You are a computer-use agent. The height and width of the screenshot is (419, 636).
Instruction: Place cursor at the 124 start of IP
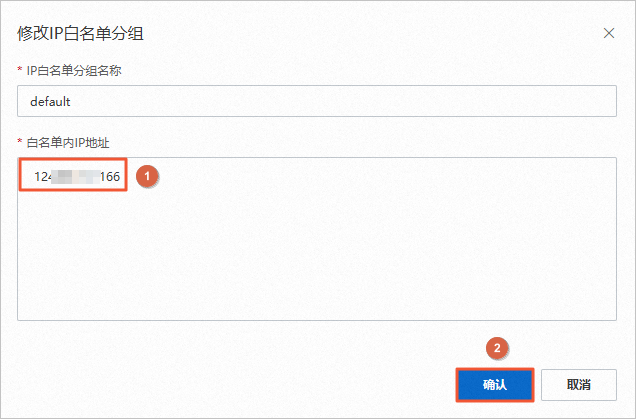pyautogui.click(x=35, y=177)
